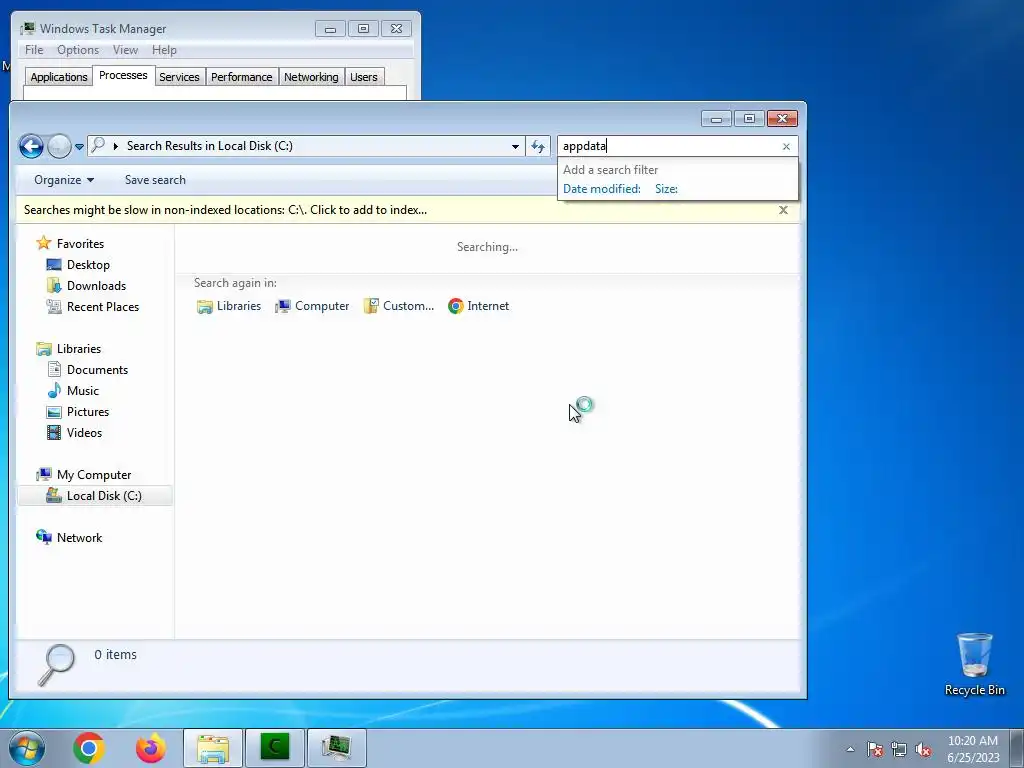Open the Windows Start menu
Image resolution: width=1024 pixels, height=768 pixels.
click(x=27, y=748)
